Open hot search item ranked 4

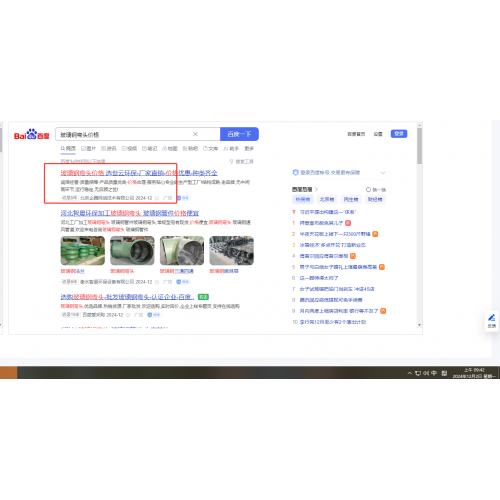click(x=324, y=256)
